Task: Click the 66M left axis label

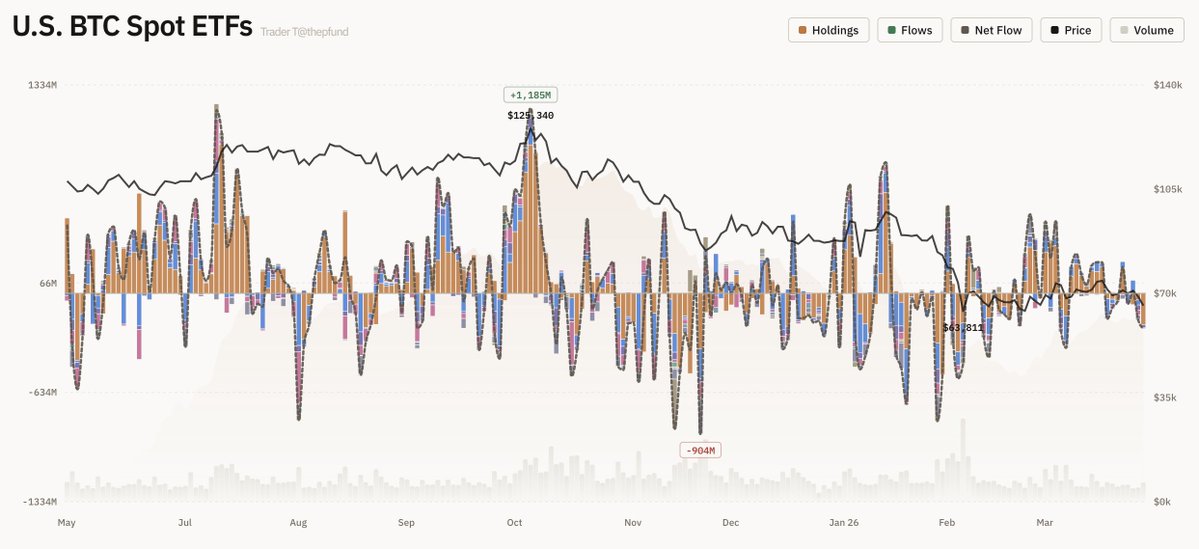Action: (x=48, y=284)
